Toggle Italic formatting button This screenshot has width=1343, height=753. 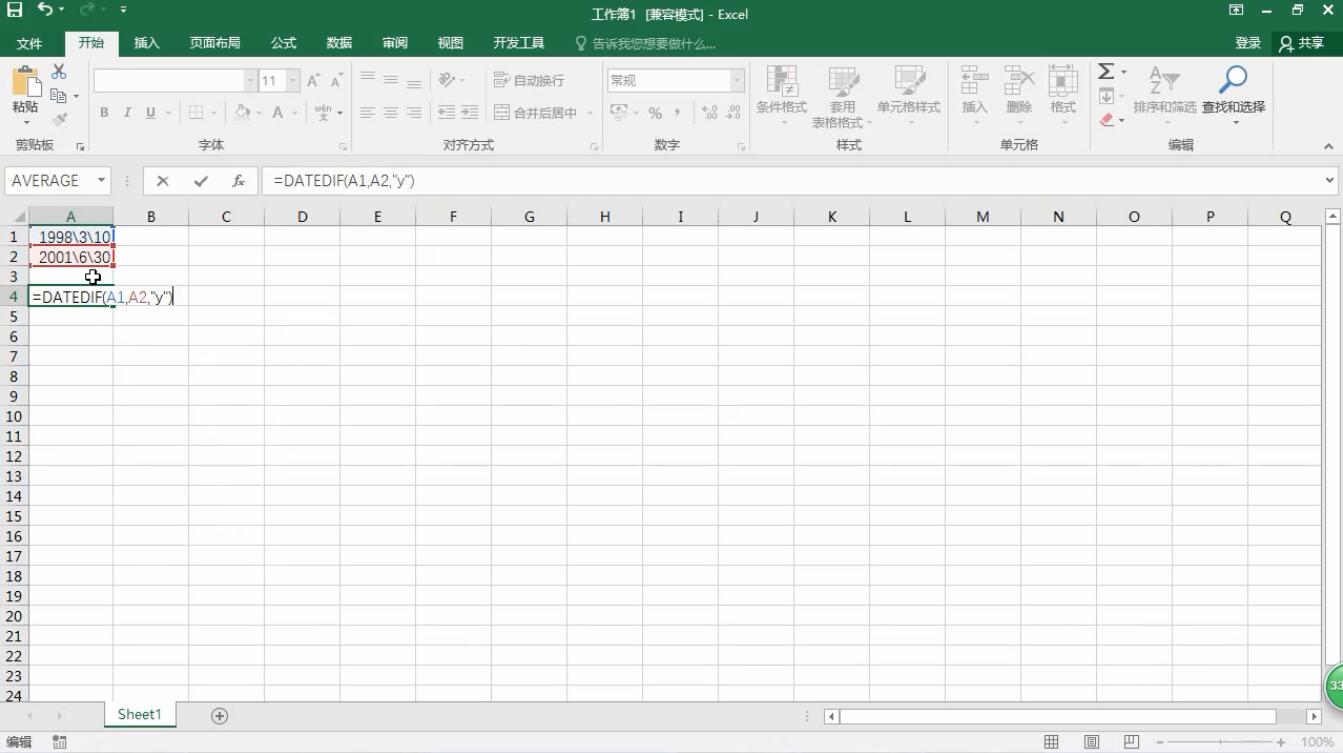point(127,113)
